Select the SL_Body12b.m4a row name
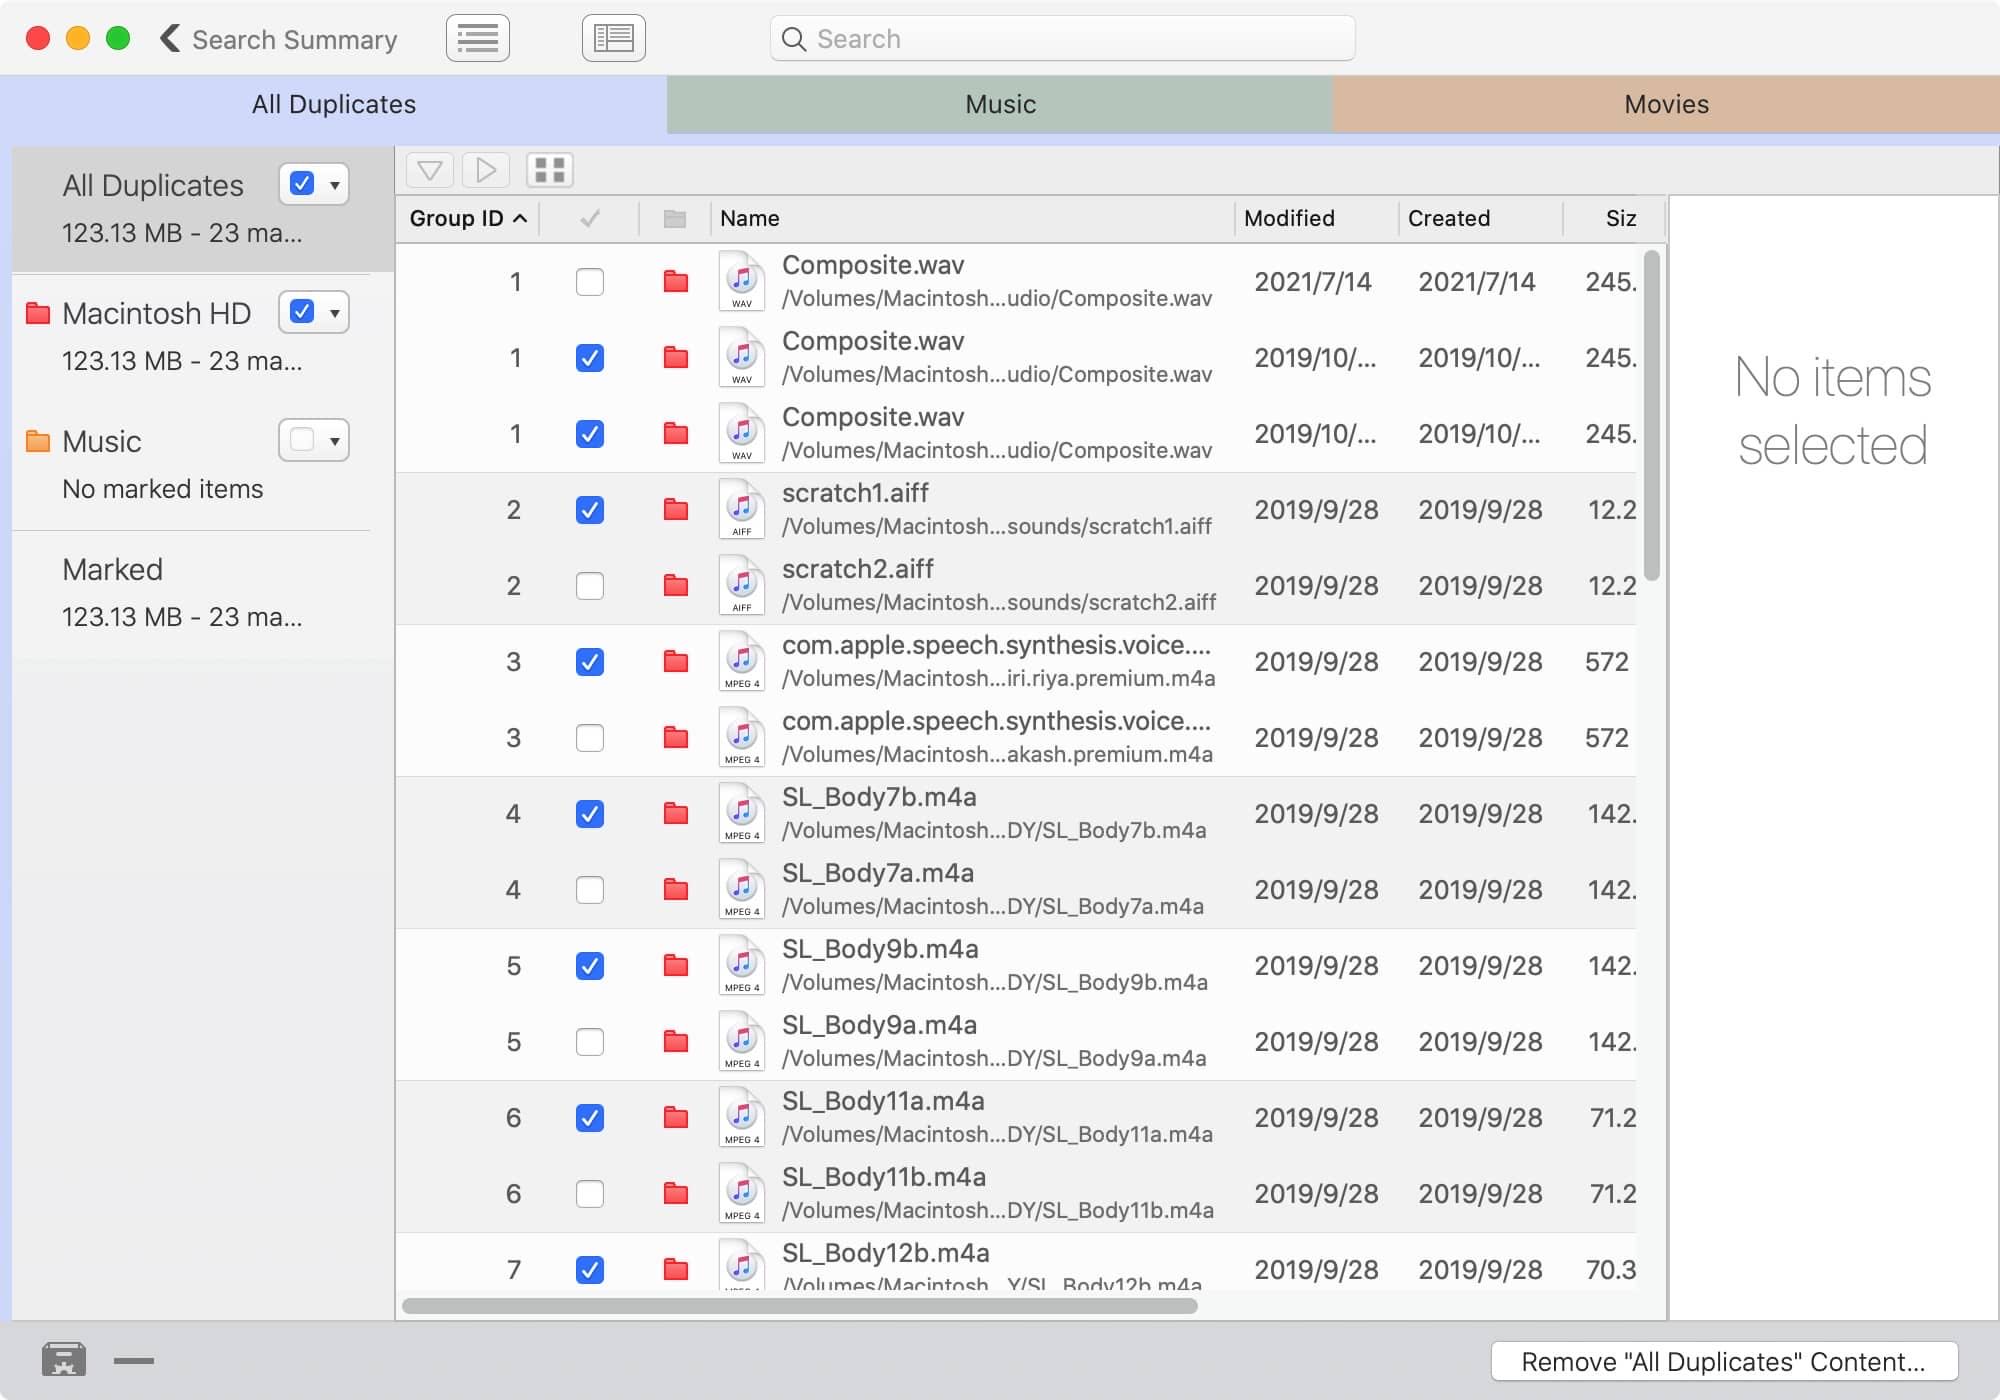Image resolution: width=2000 pixels, height=1400 pixels. (886, 1253)
